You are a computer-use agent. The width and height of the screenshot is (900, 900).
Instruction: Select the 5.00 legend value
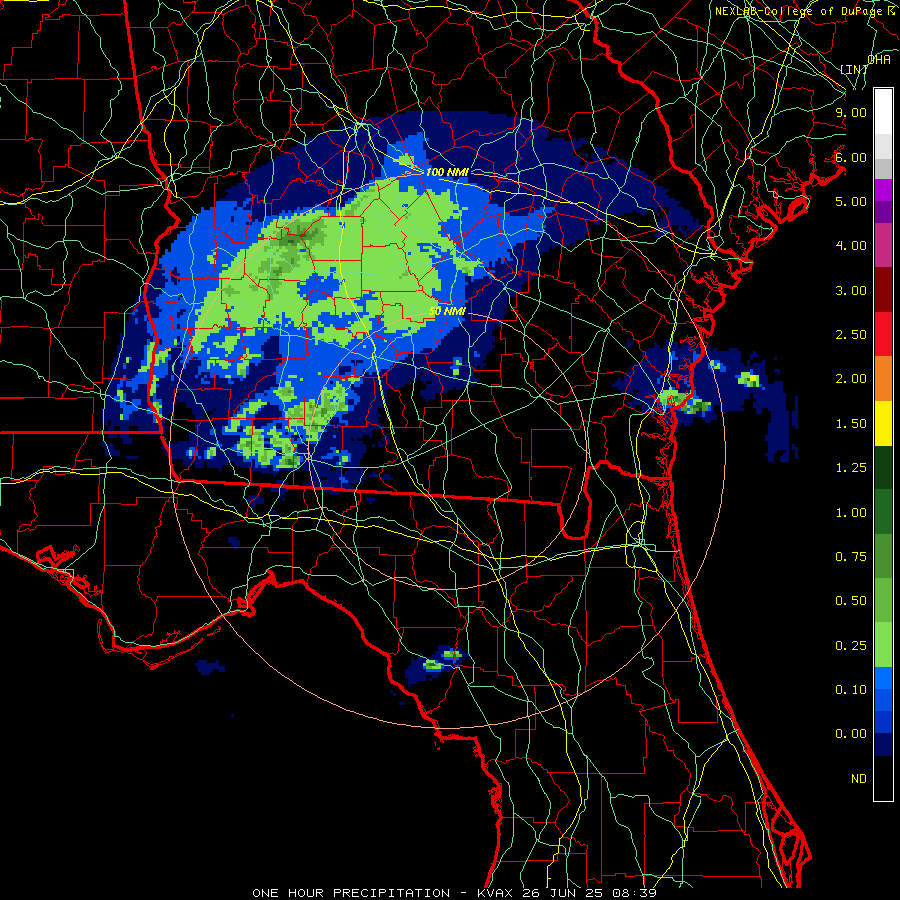[851, 201]
